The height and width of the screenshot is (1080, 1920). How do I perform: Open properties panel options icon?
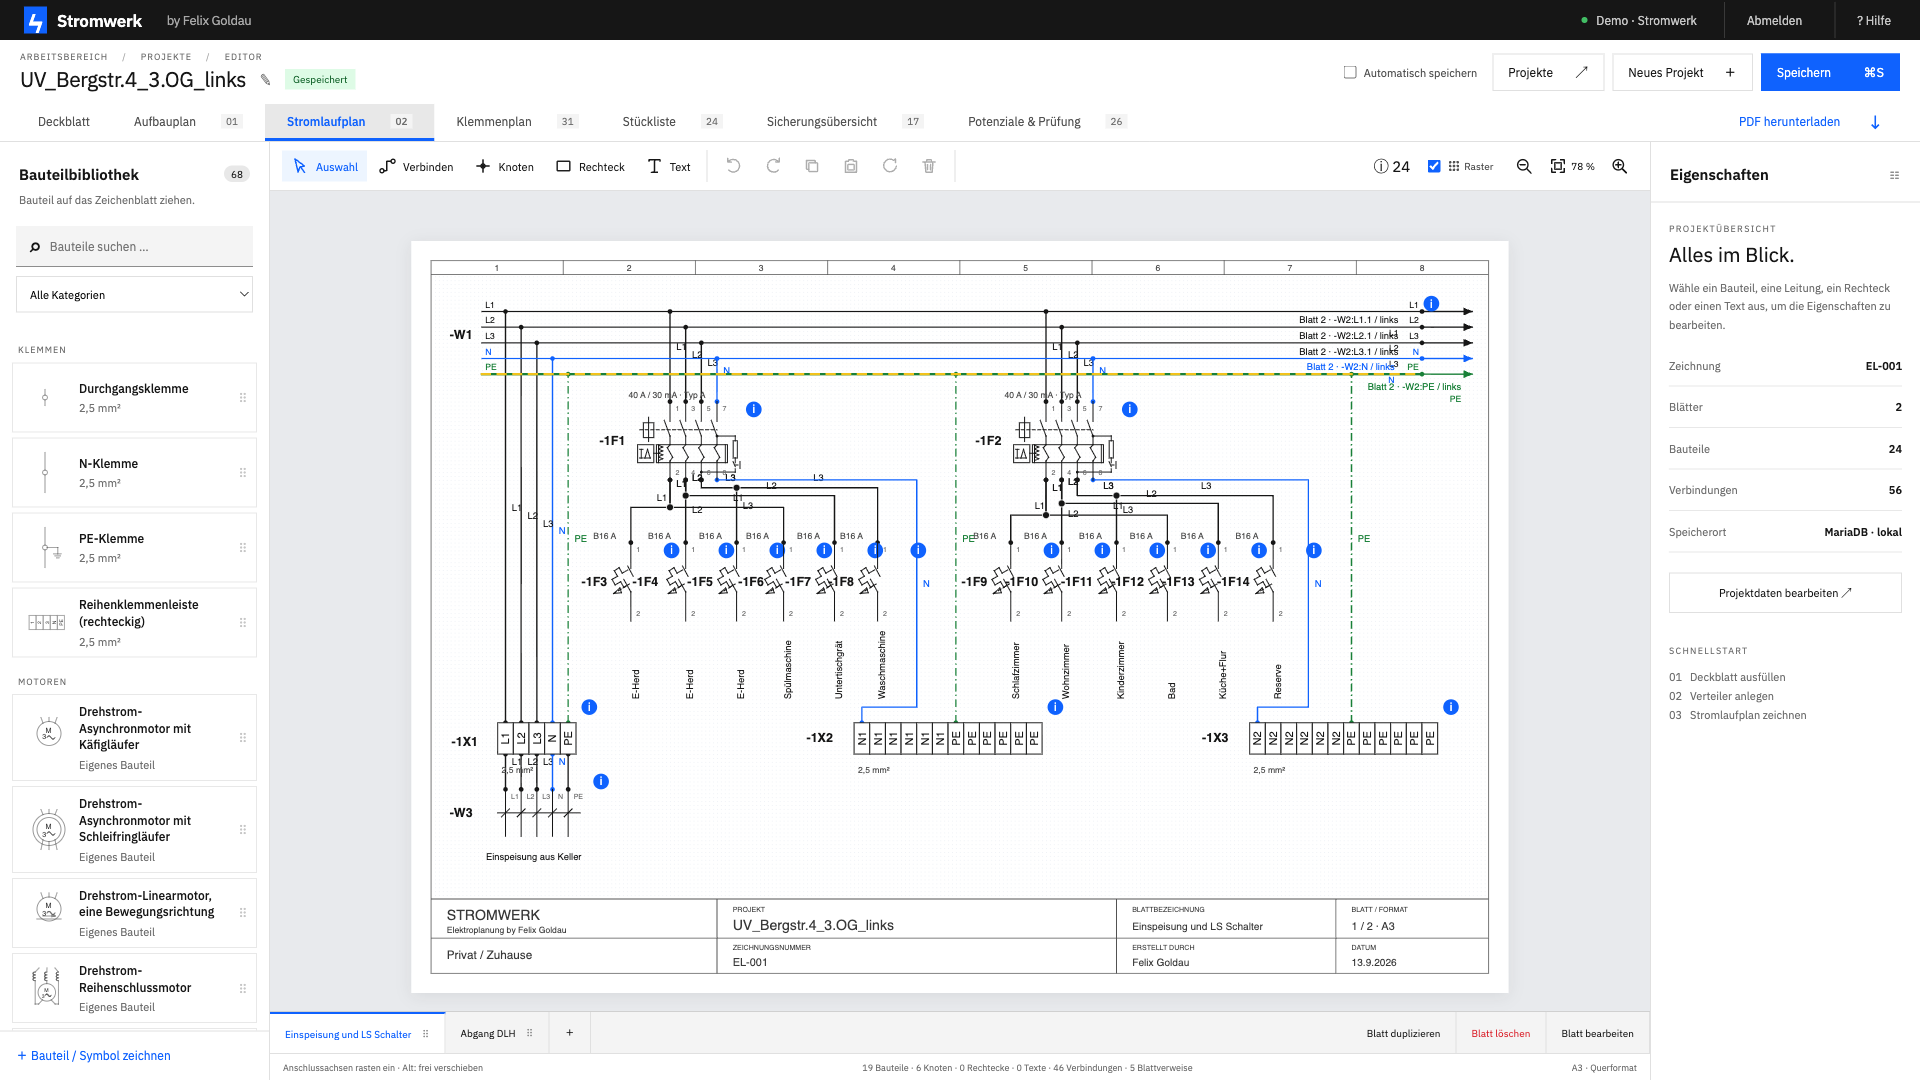coord(1894,175)
